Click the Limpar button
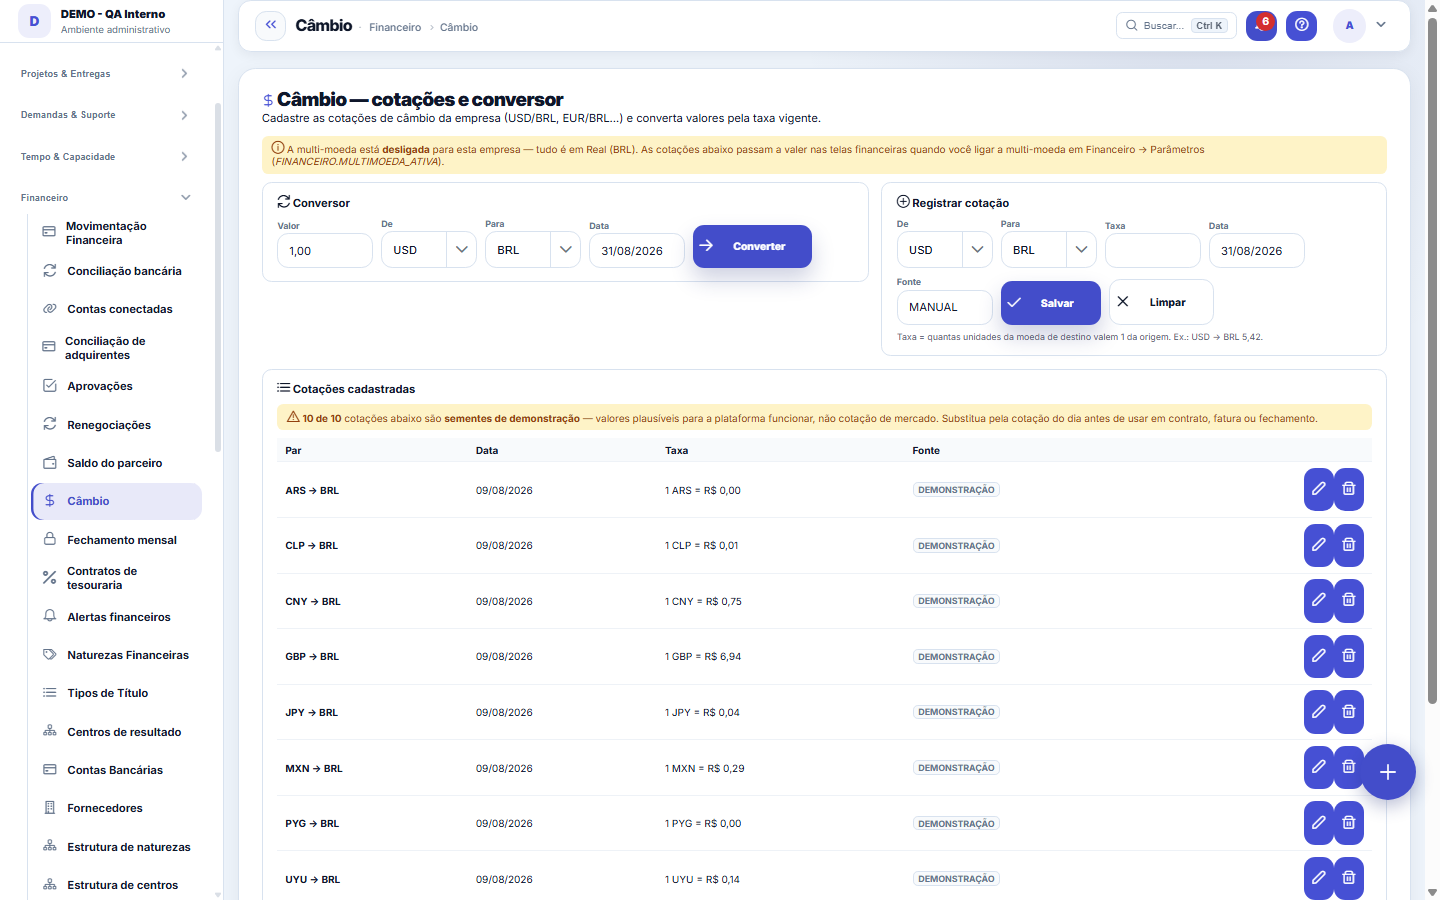Image resolution: width=1440 pixels, height=900 pixels. (x=1161, y=302)
